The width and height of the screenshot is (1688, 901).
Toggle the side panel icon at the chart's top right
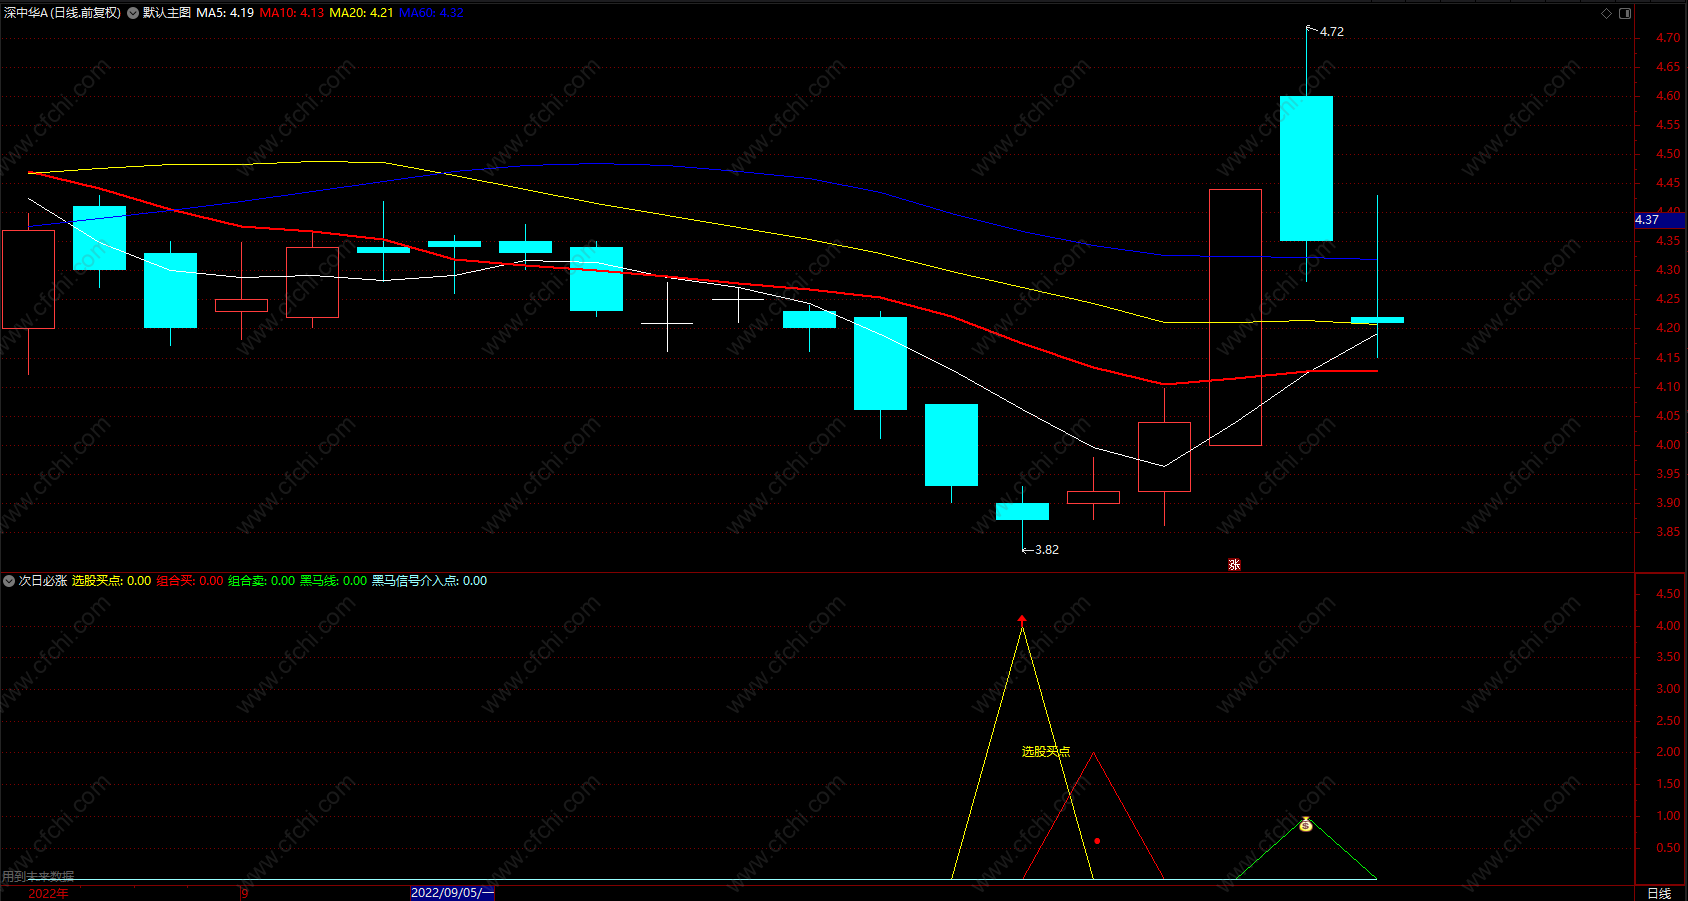coord(1625,13)
